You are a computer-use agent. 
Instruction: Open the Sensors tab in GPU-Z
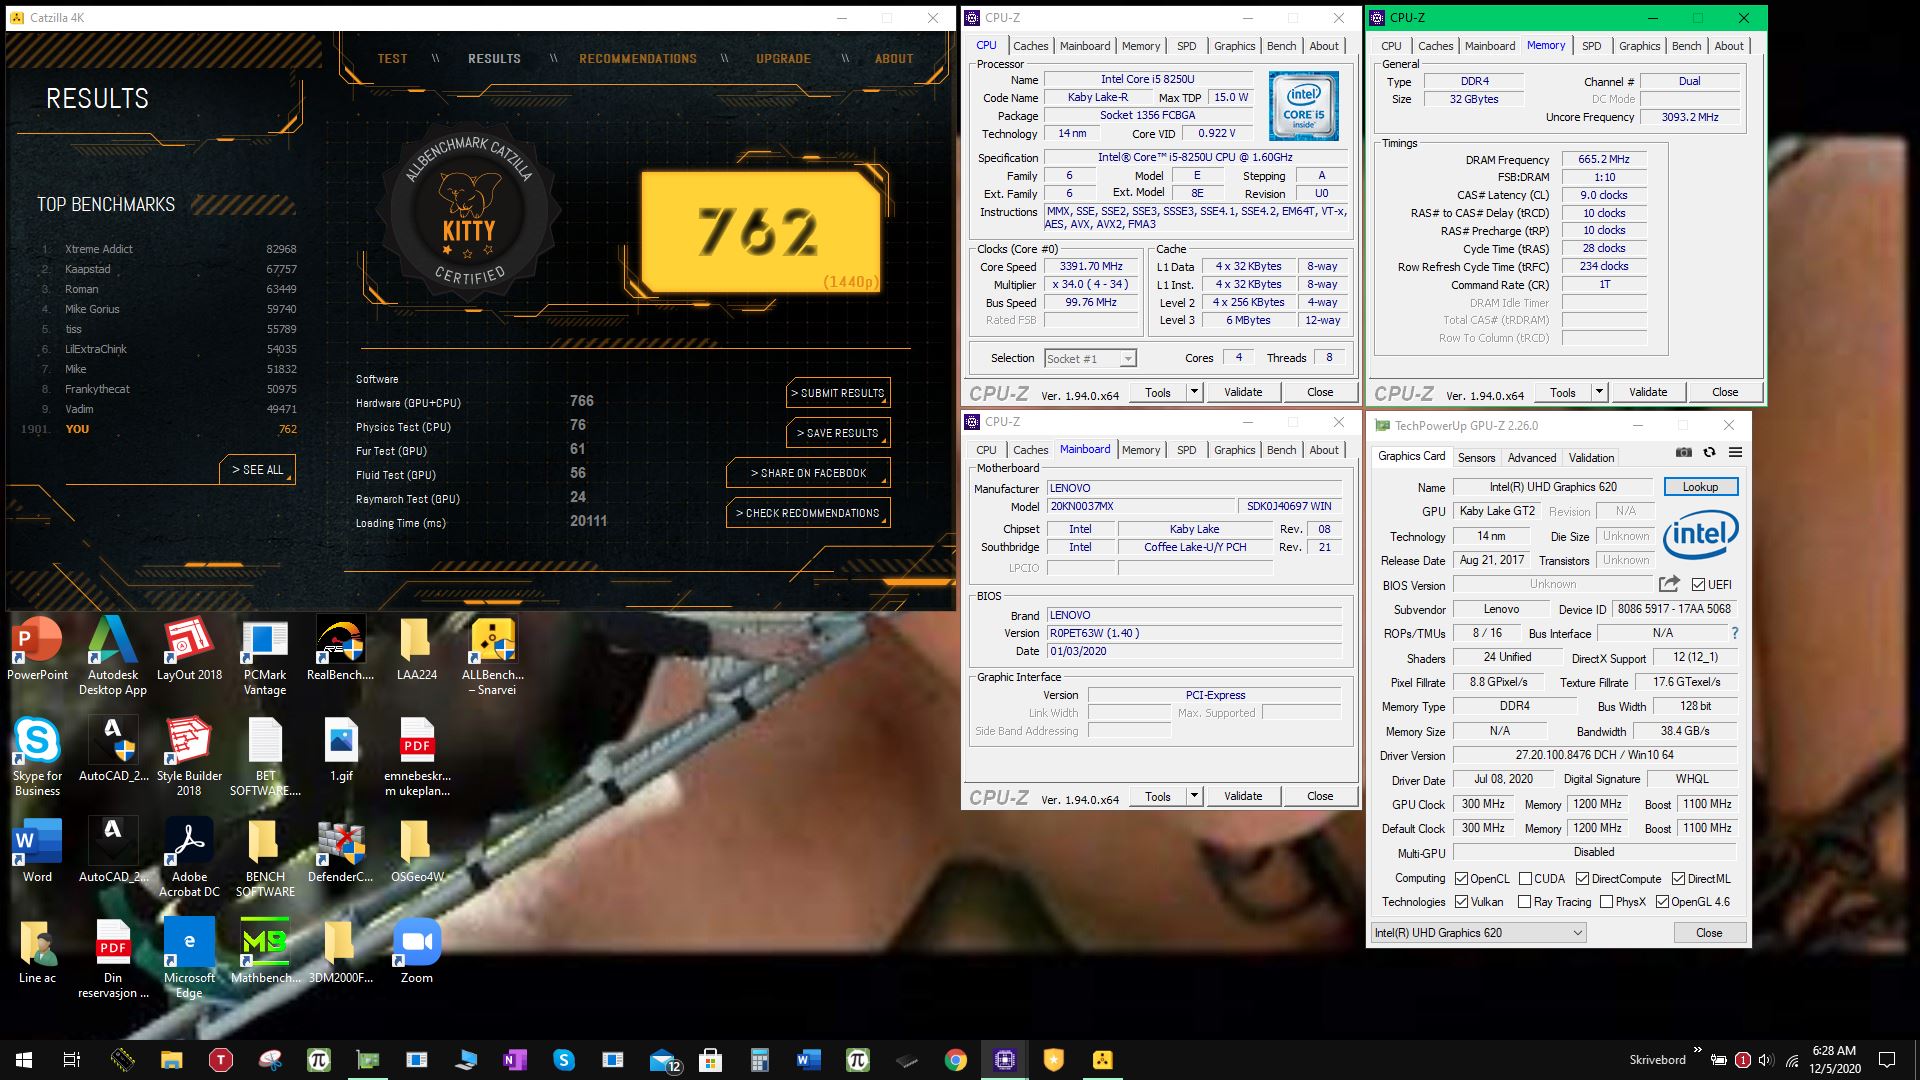pos(1476,458)
